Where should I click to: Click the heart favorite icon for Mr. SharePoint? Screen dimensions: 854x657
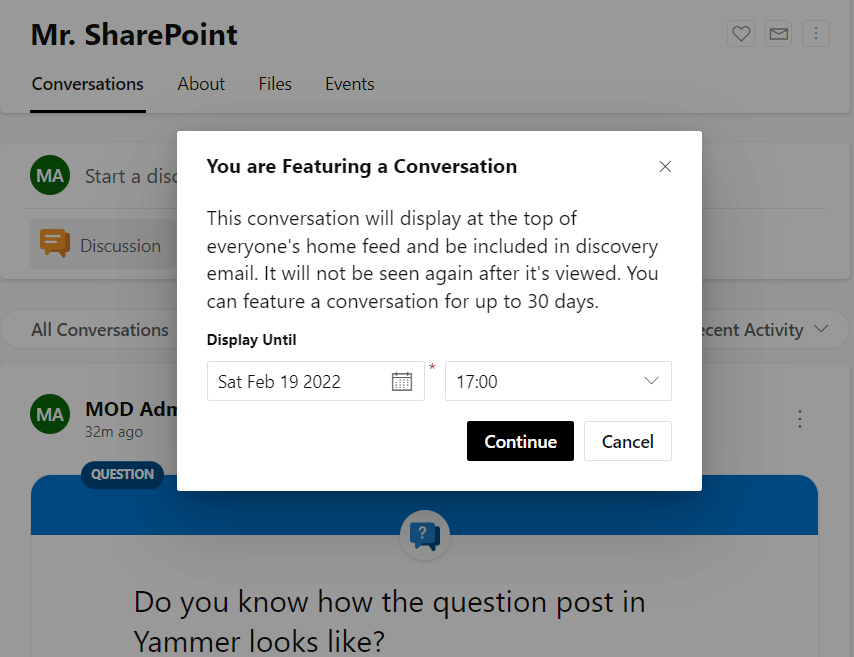pyautogui.click(x=741, y=34)
